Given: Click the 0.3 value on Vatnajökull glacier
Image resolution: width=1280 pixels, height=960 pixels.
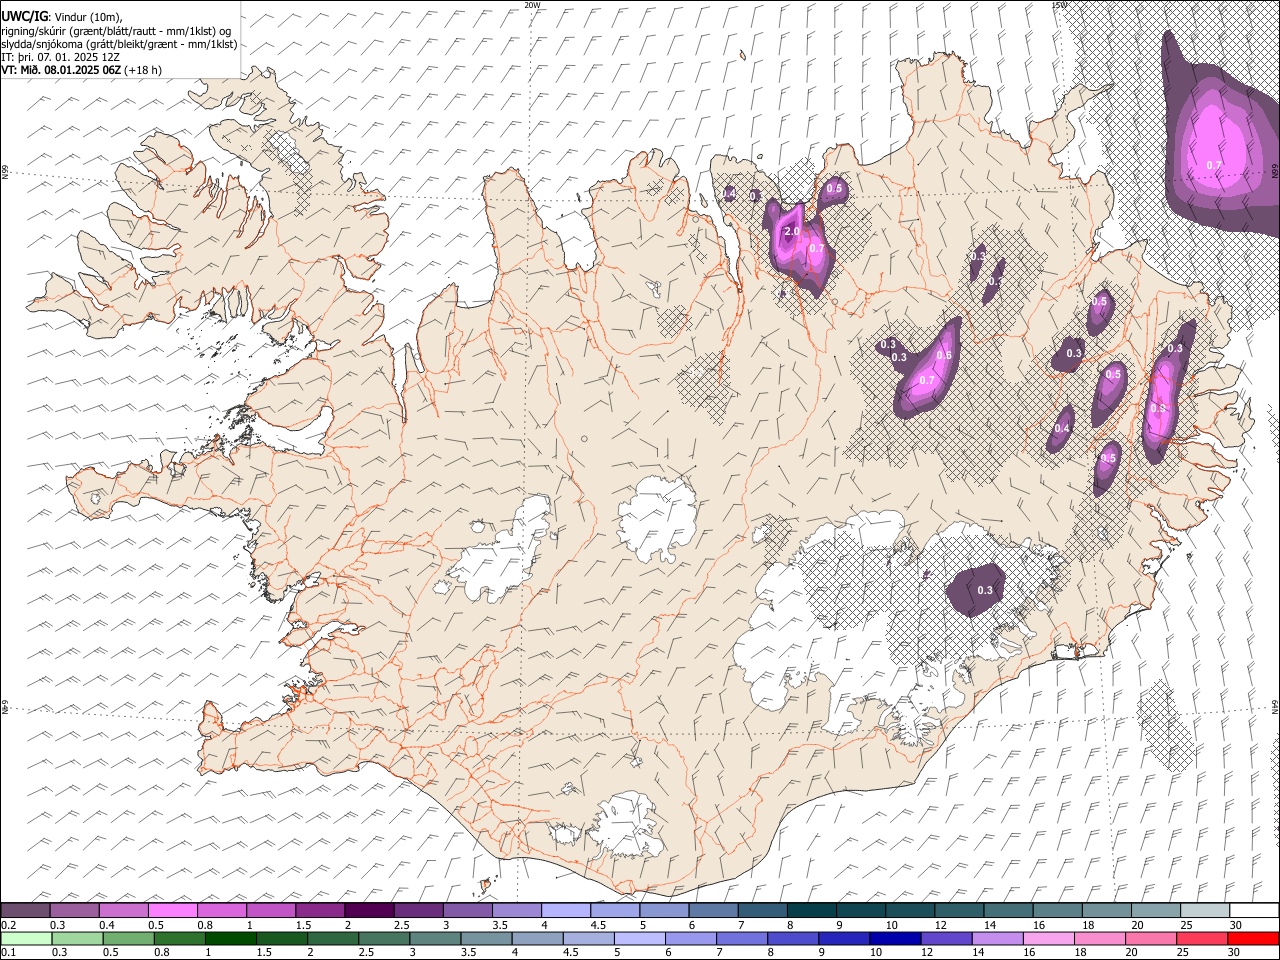Looking at the screenshot, I should tap(985, 590).
